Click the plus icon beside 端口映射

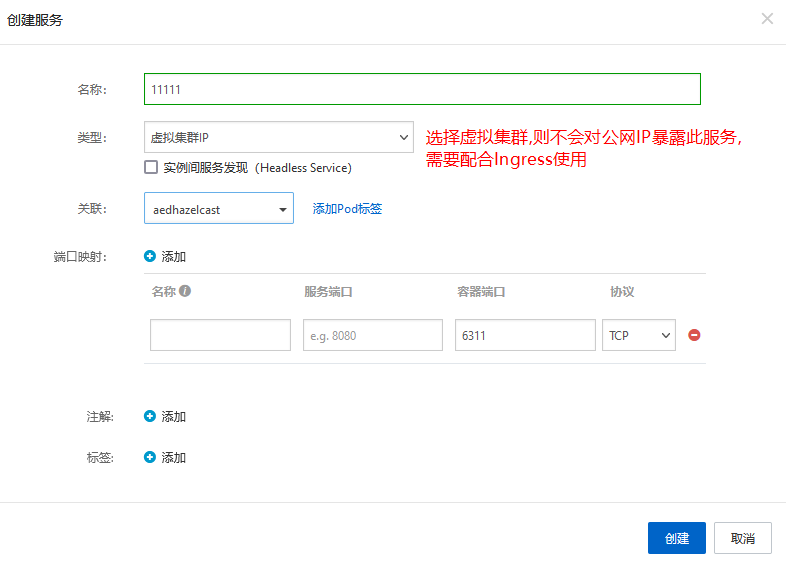[150, 256]
